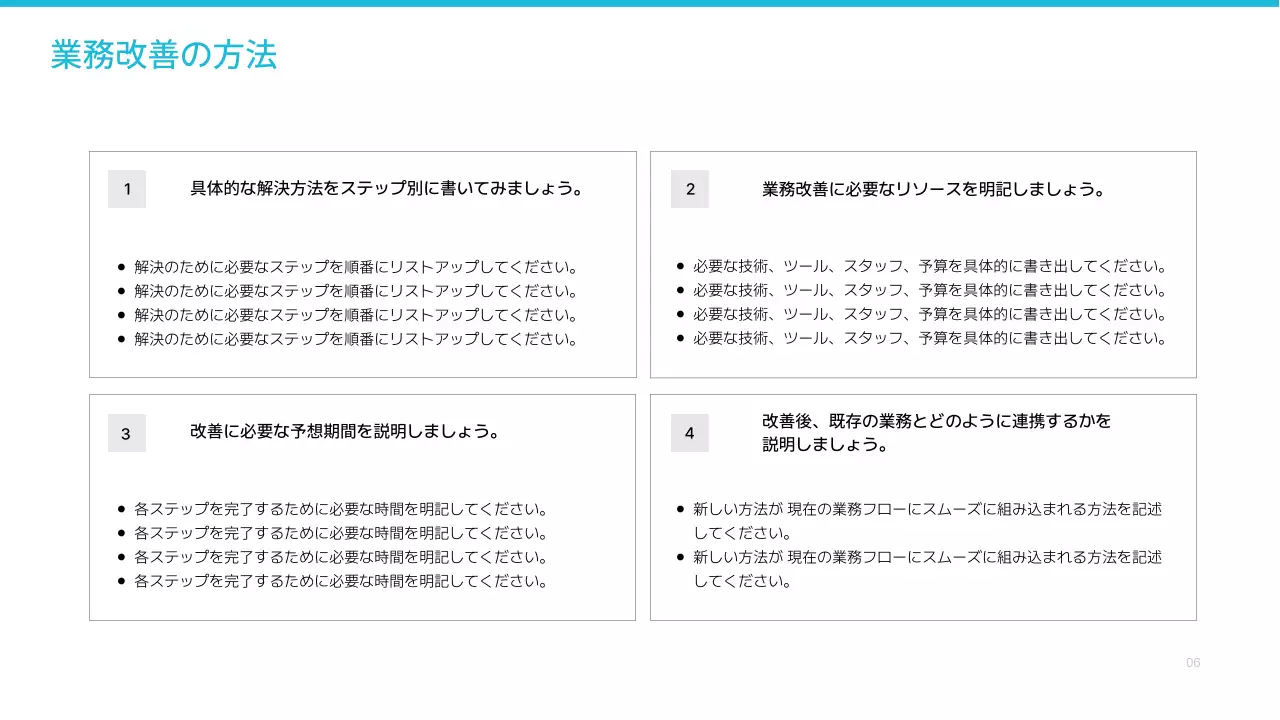Click the fourth bullet in card 3
Viewport: 1280px width, 720px height.
340,580
